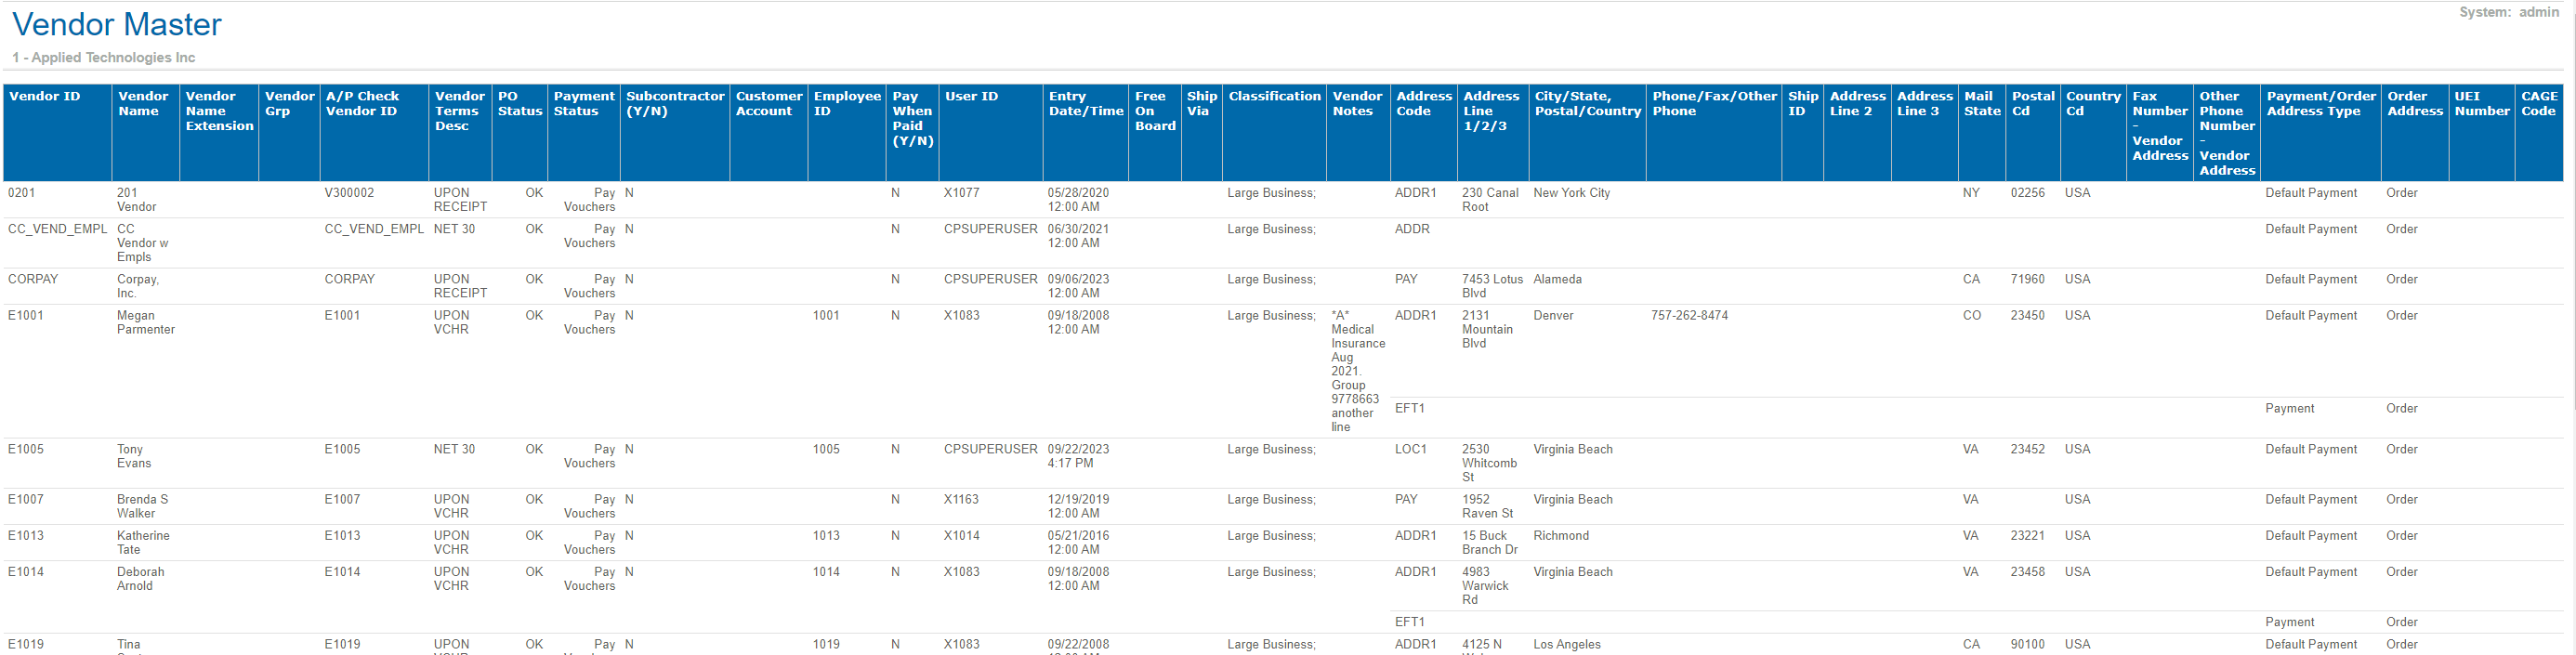Select A/P check vendor ID V300002
Screen dimensions: 2576x655
(x=349, y=193)
